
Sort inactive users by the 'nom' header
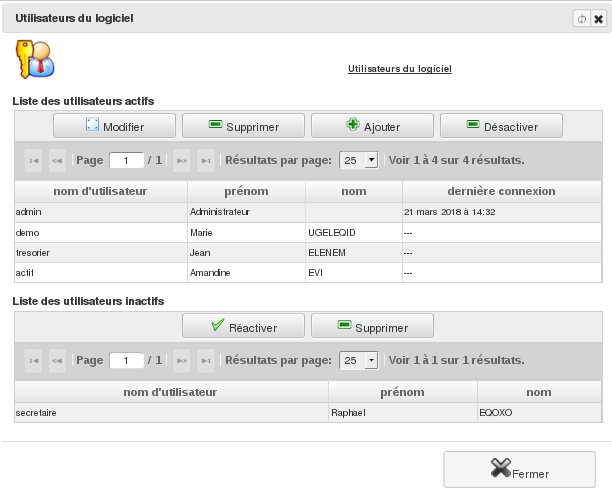click(539, 392)
